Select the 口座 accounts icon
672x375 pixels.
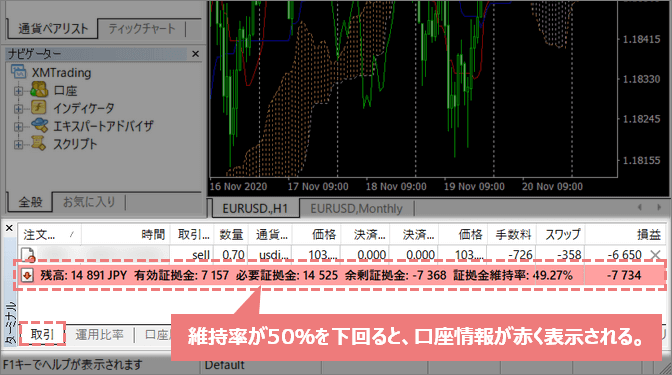[x=39, y=90]
